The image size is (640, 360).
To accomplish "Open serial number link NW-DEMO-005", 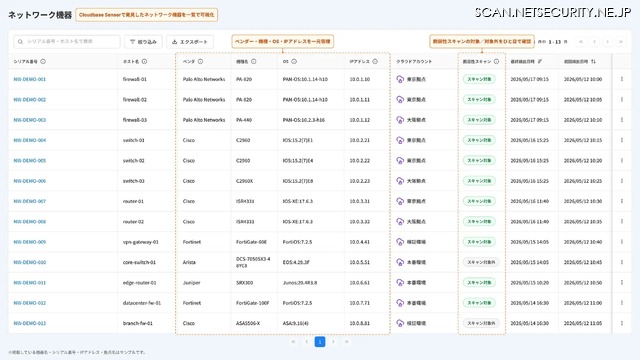I will pyautogui.click(x=30, y=160).
